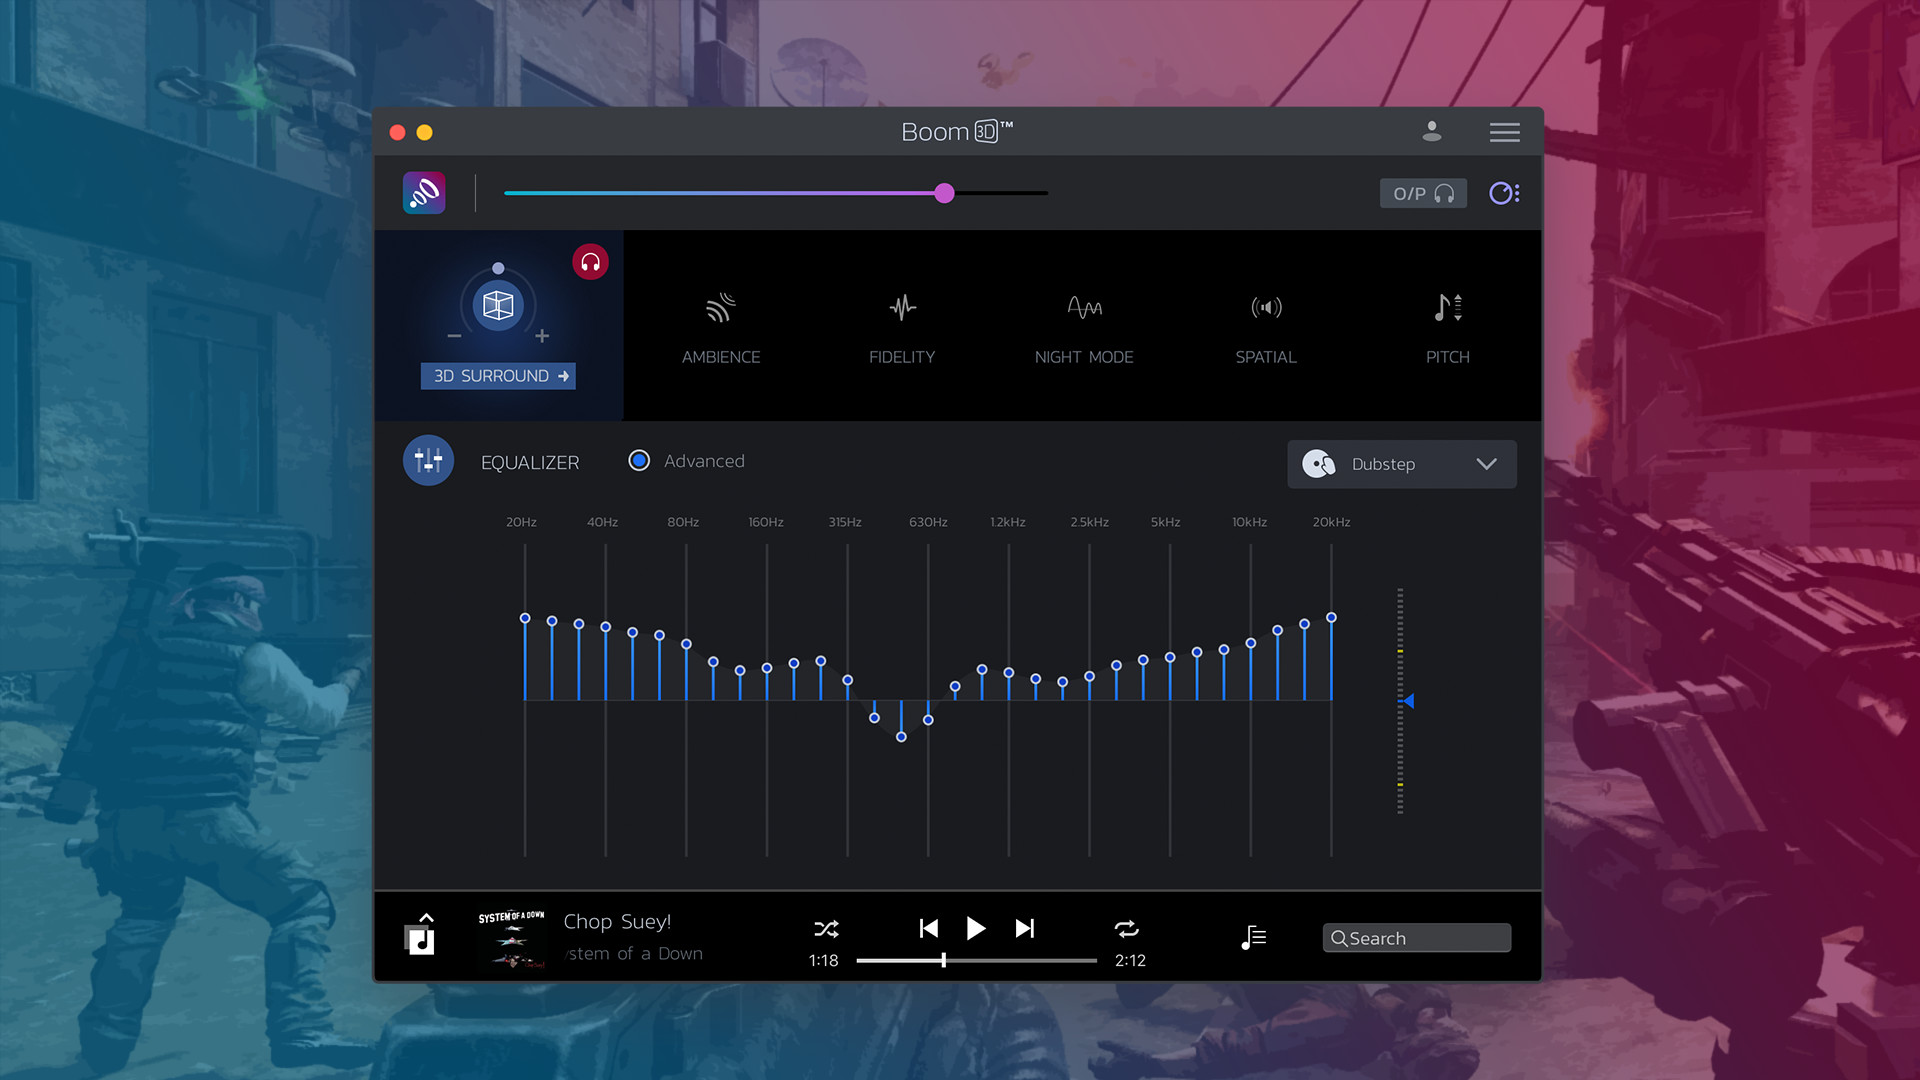Click the 3D Surround button
The height and width of the screenshot is (1080, 1920).
tap(498, 376)
